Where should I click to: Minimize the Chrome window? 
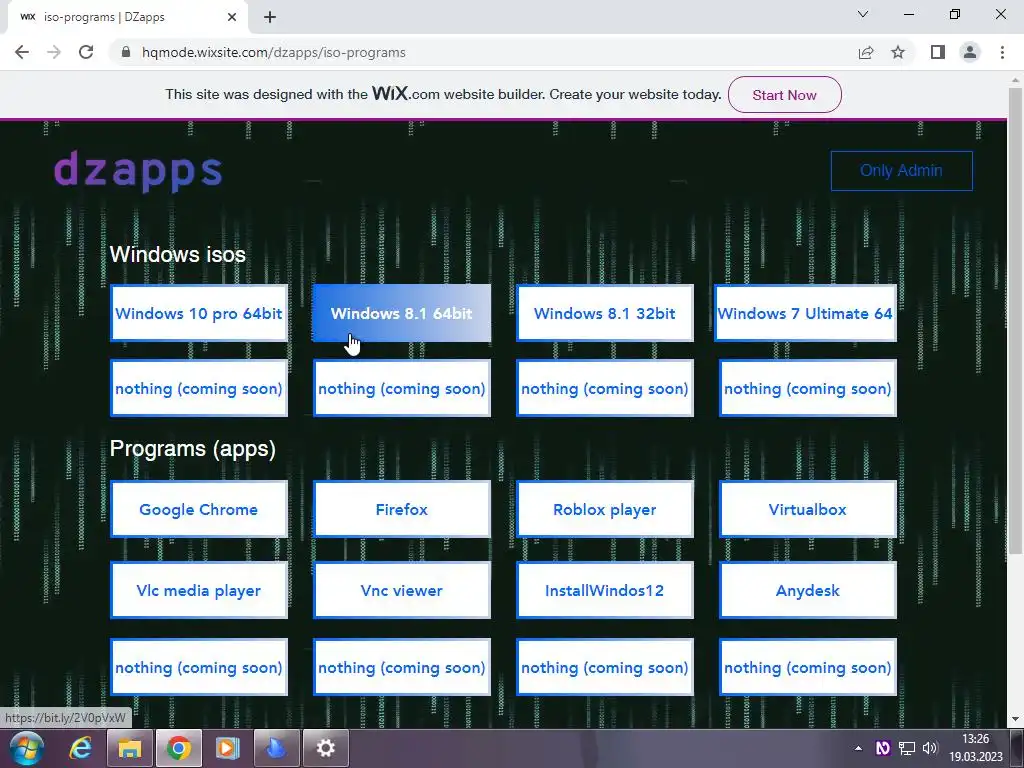click(x=909, y=14)
